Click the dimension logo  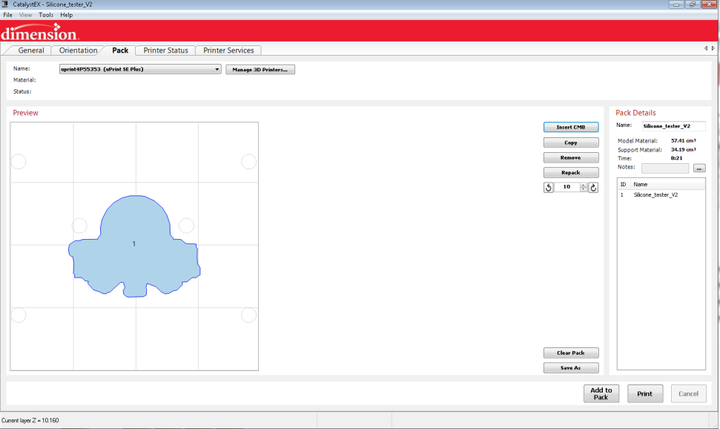coord(40,32)
